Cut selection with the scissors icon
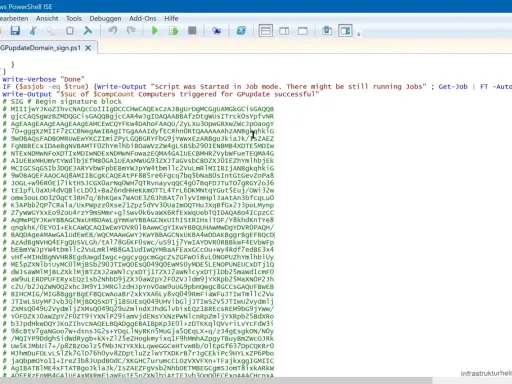This screenshot has height=384, width=512. point(33,31)
